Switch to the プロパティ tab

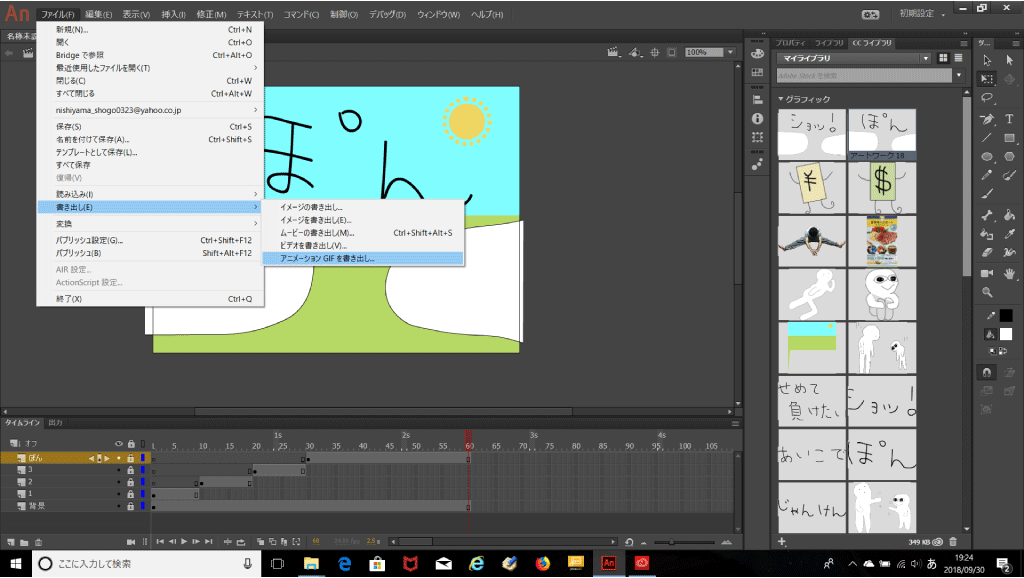pos(791,43)
